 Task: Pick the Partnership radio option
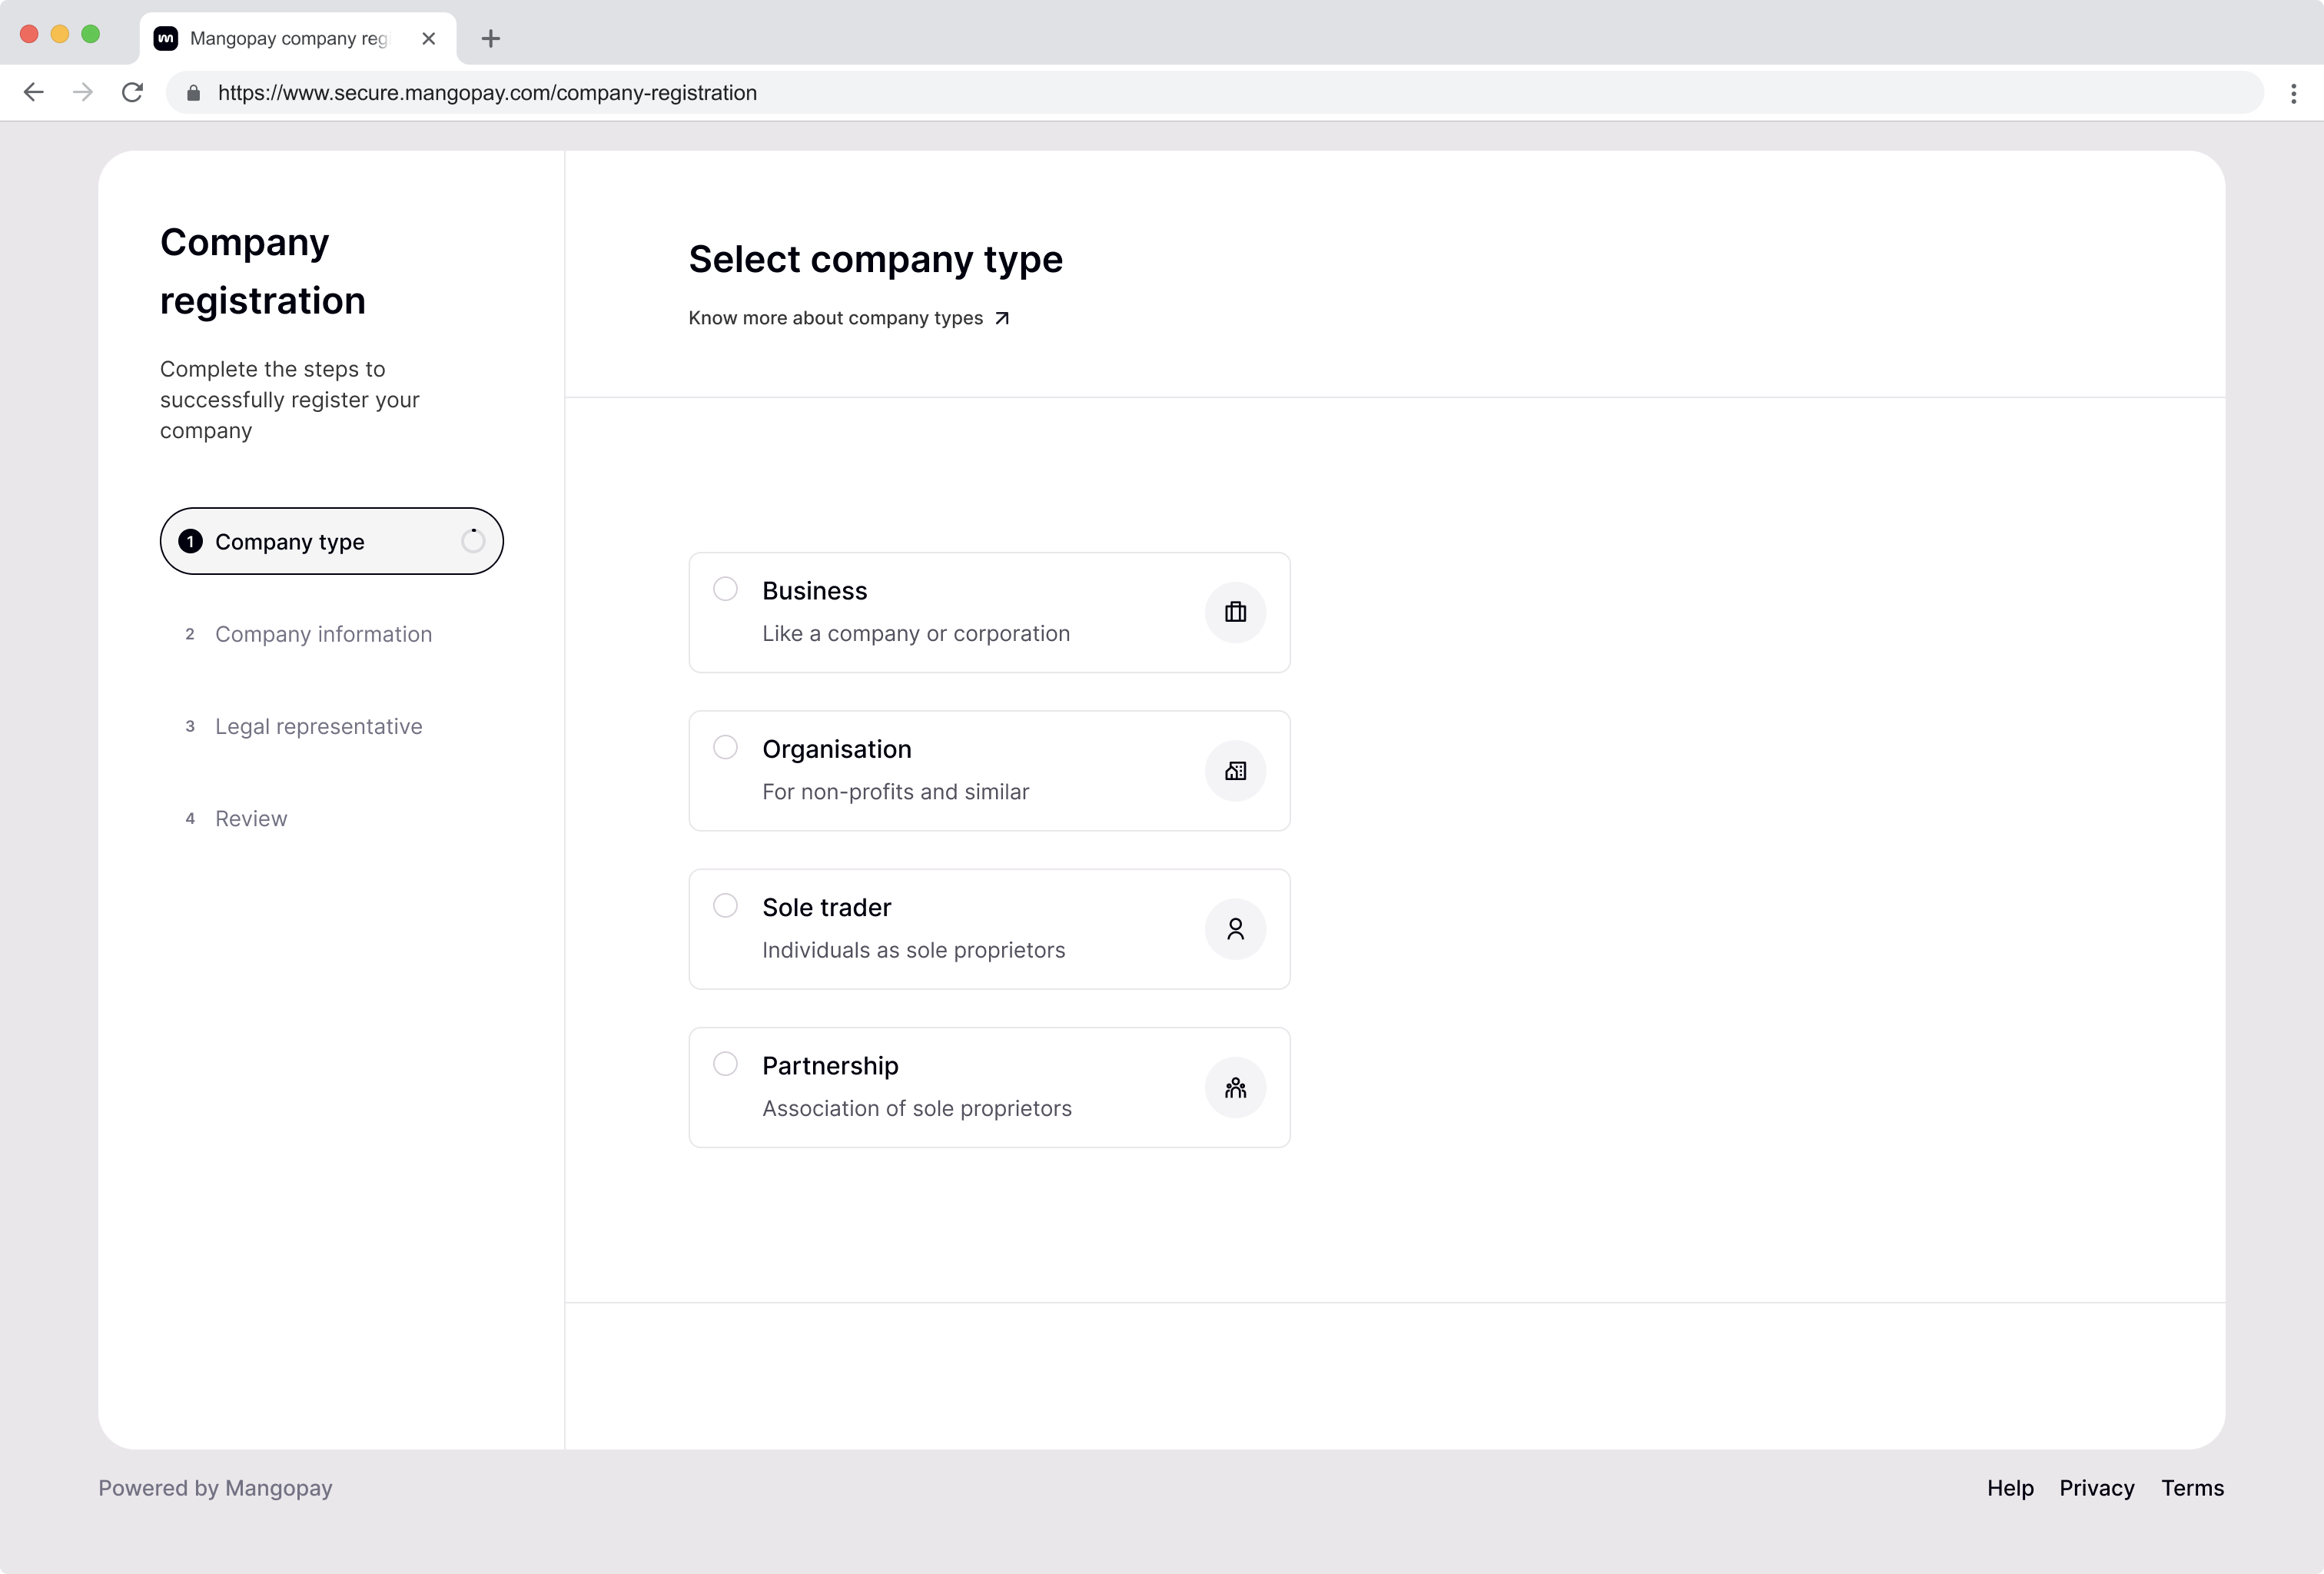click(725, 1063)
